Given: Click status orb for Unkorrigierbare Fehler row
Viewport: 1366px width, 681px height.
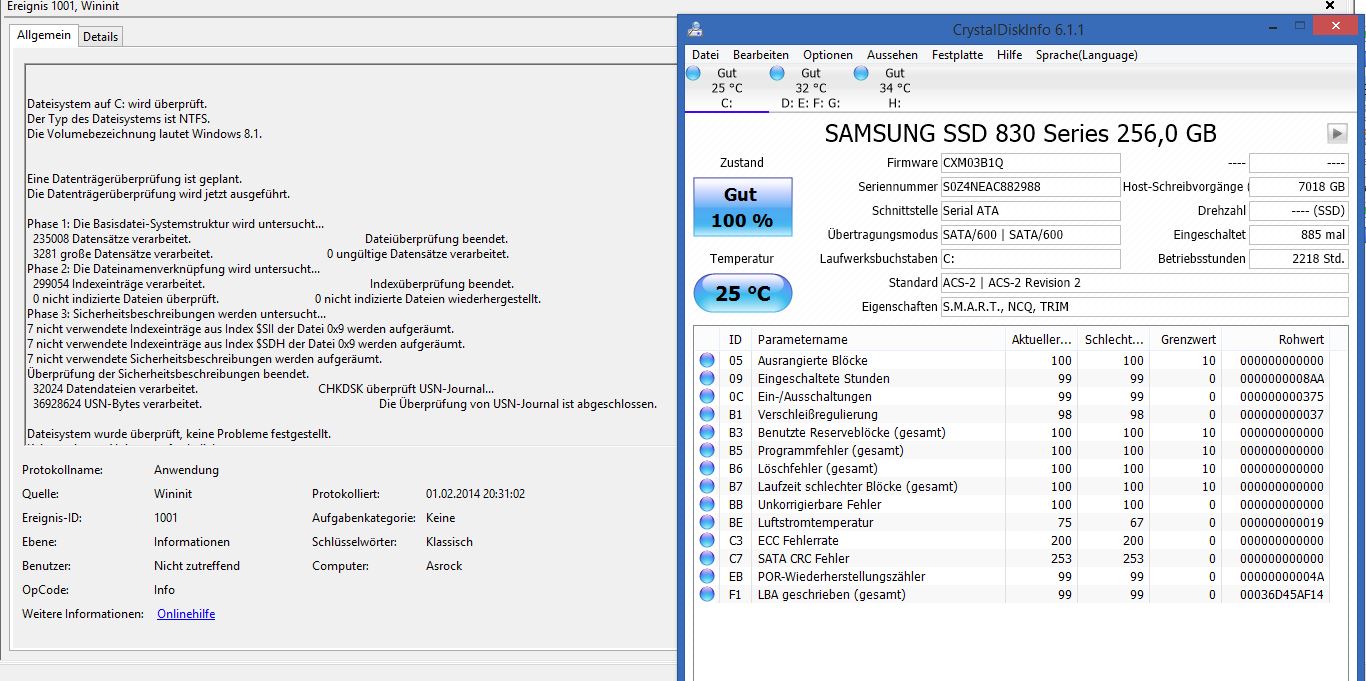Looking at the screenshot, I should click(707, 504).
